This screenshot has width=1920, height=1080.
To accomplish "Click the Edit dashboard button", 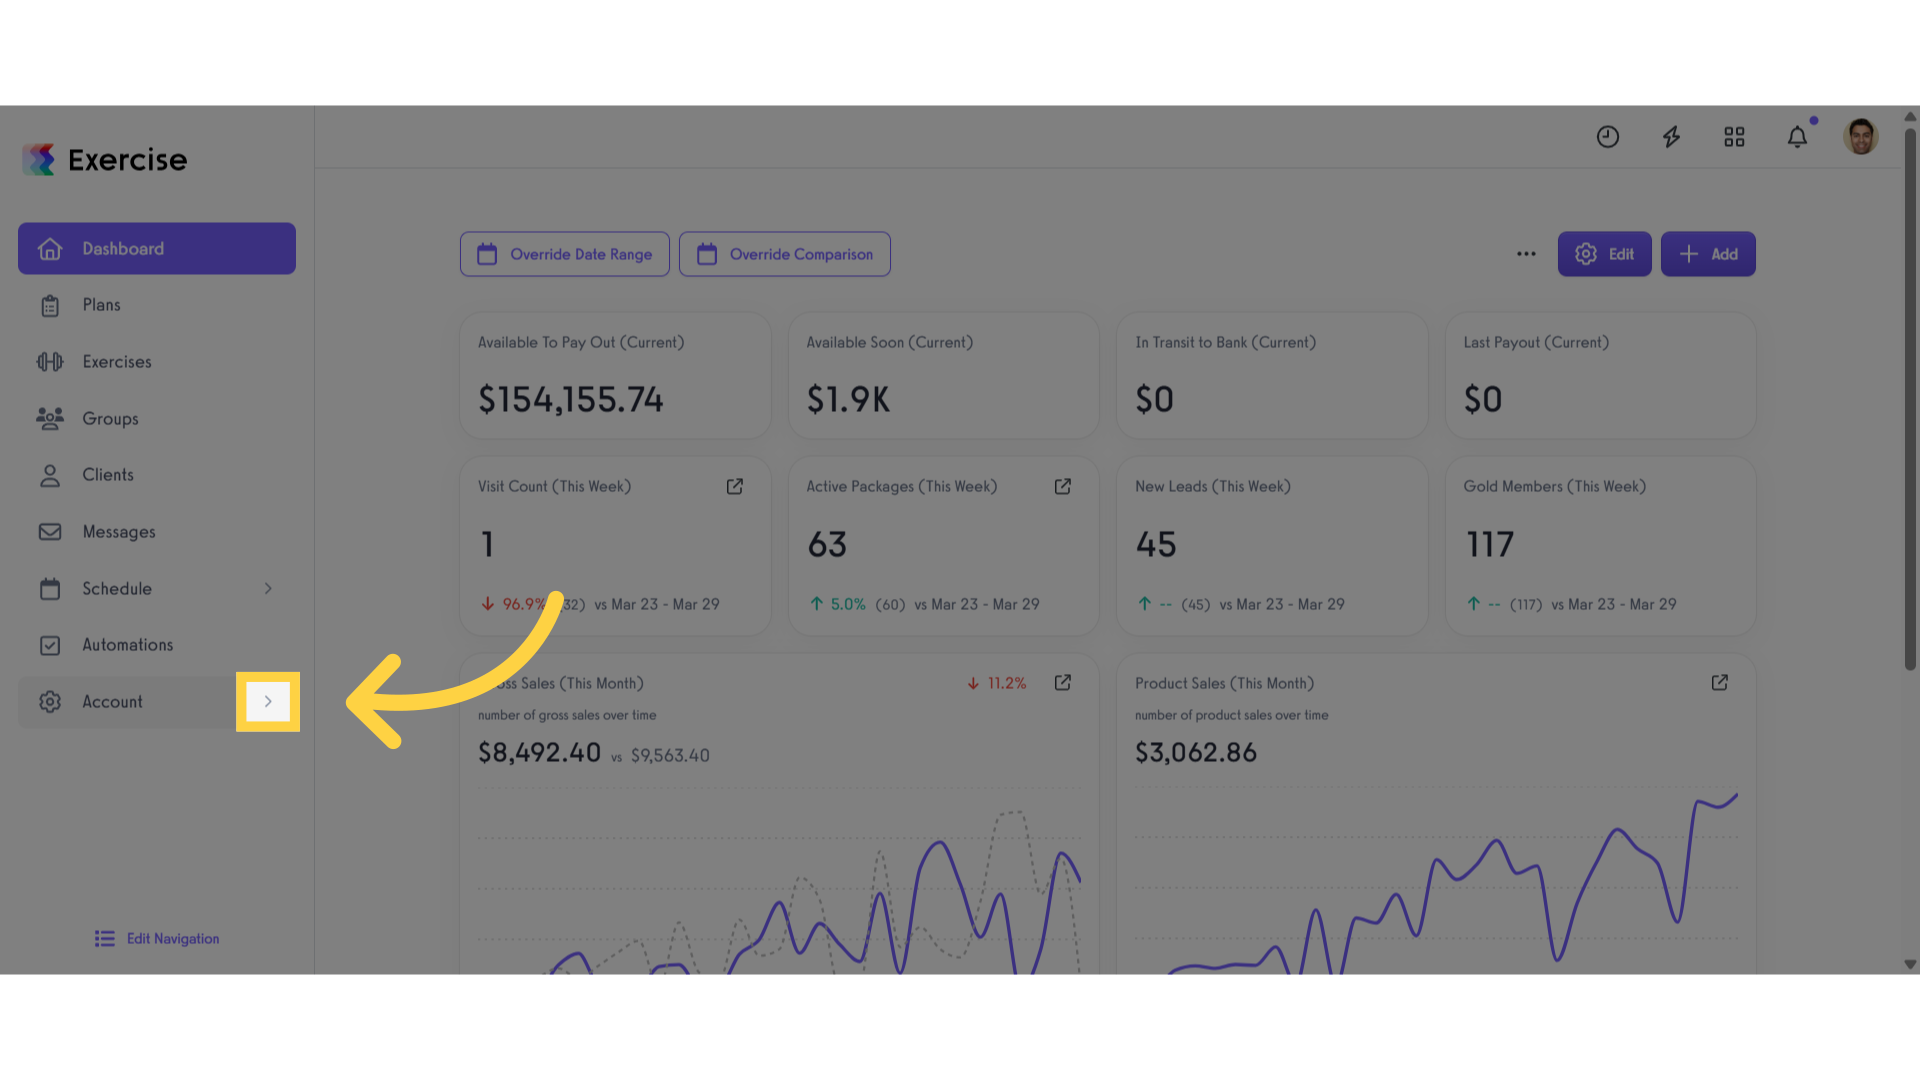I will 1604,254.
